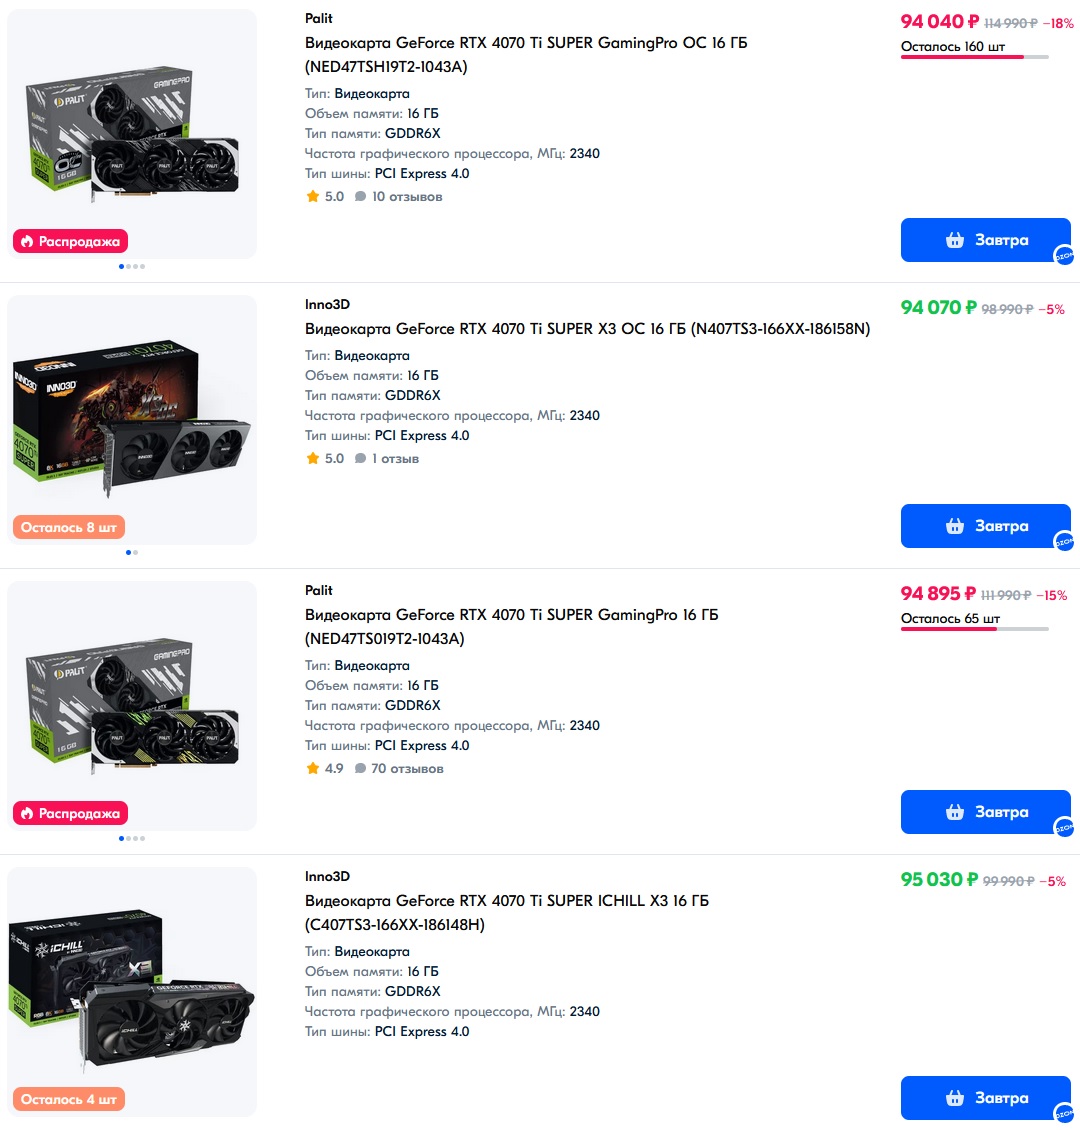
Task: Open the comment icon next to 1 отзыв
Action: point(360,458)
